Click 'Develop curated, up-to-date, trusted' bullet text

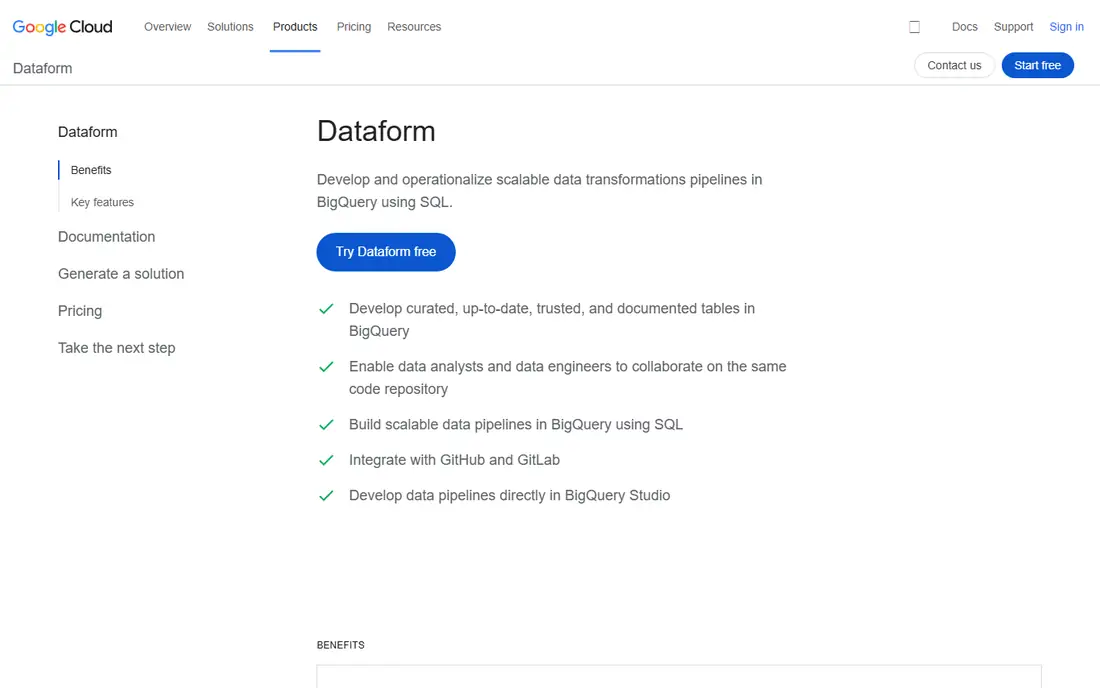click(552, 320)
